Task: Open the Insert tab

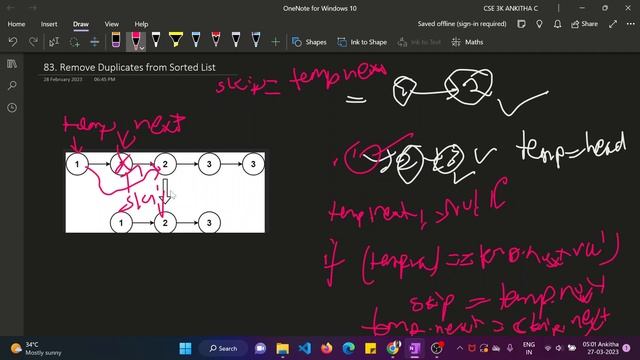Action: tap(49, 24)
